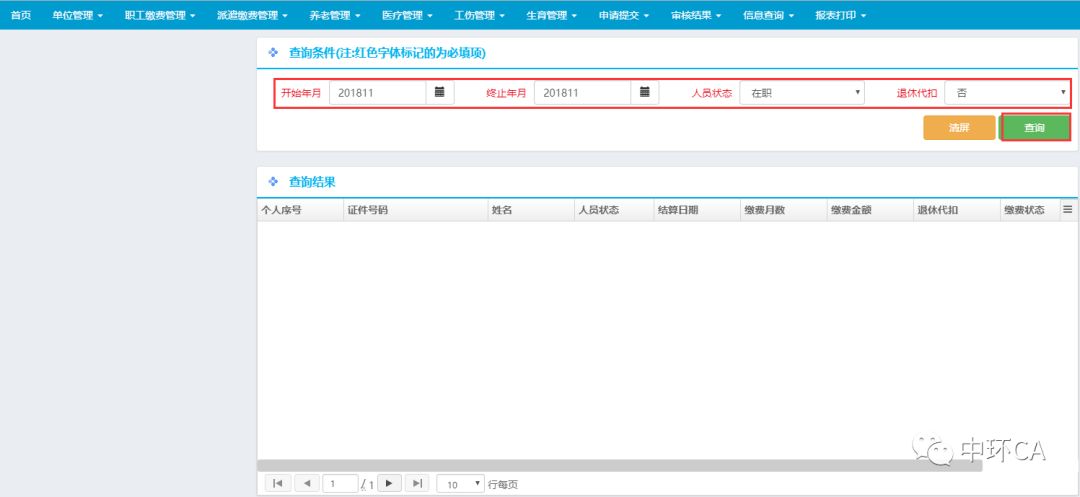Click the green 查询 button
This screenshot has width=1080, height=497.
(1034, 128)
